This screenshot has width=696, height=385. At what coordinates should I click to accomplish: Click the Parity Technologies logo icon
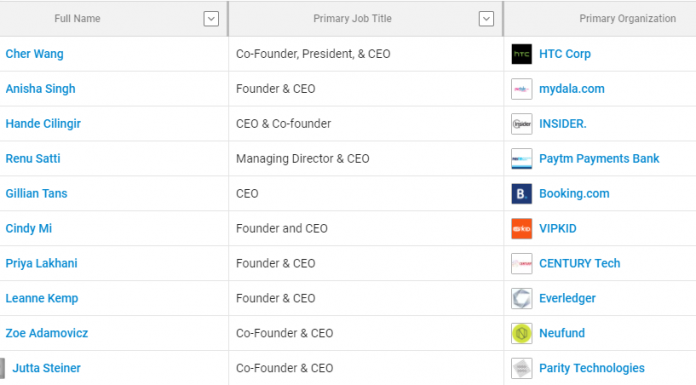522,369
